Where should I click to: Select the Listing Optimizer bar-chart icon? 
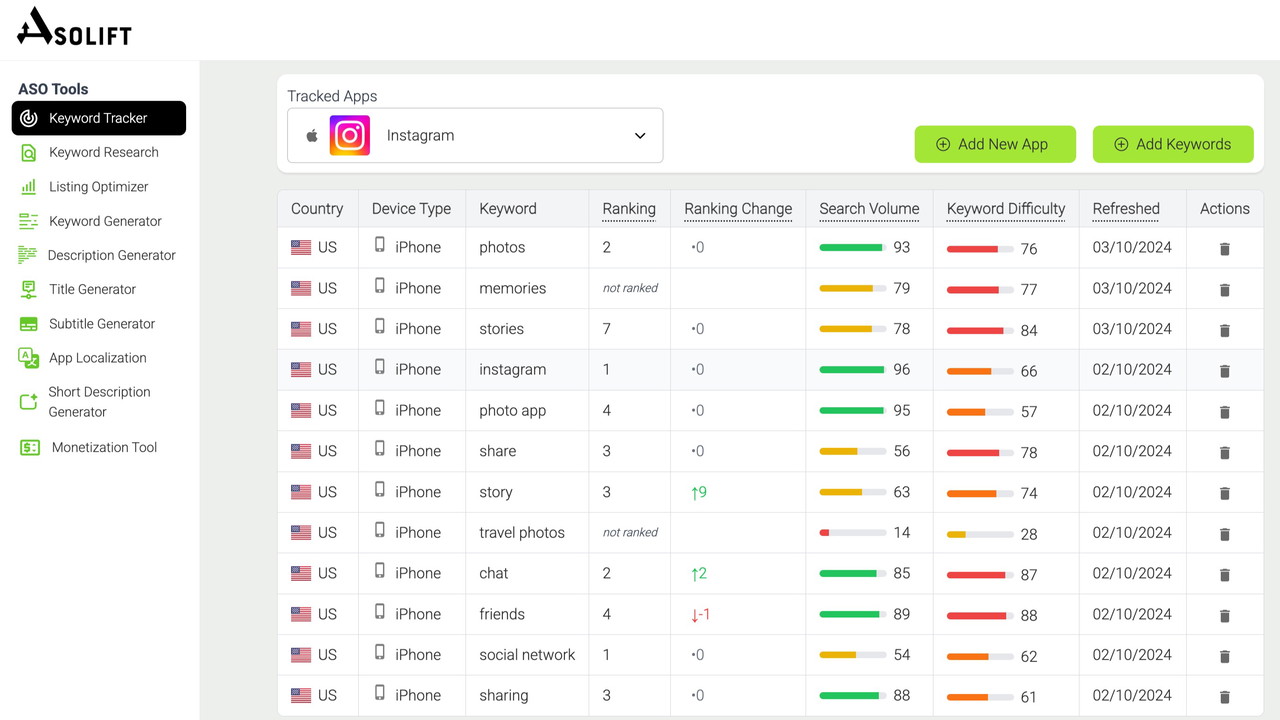(x=29, y=187)
